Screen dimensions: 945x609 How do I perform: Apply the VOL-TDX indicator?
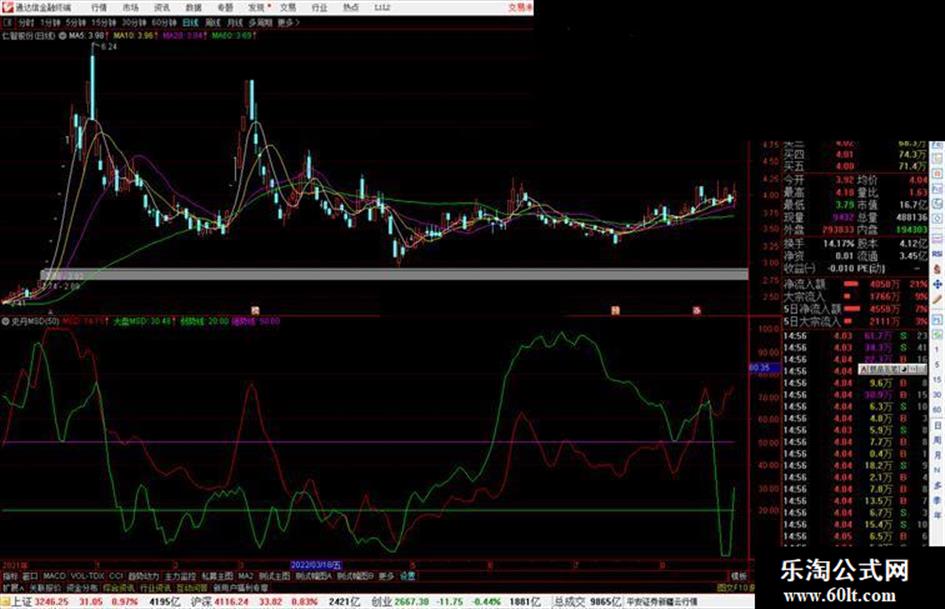(88, 576)
